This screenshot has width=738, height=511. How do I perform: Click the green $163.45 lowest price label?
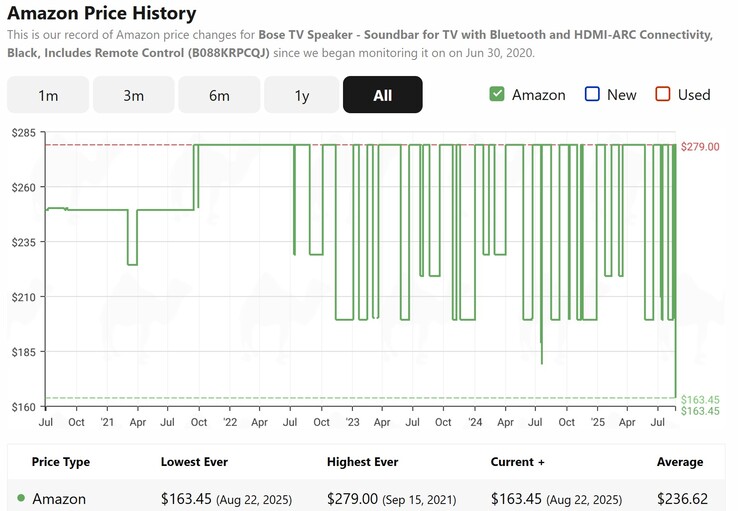pos(700,400)
